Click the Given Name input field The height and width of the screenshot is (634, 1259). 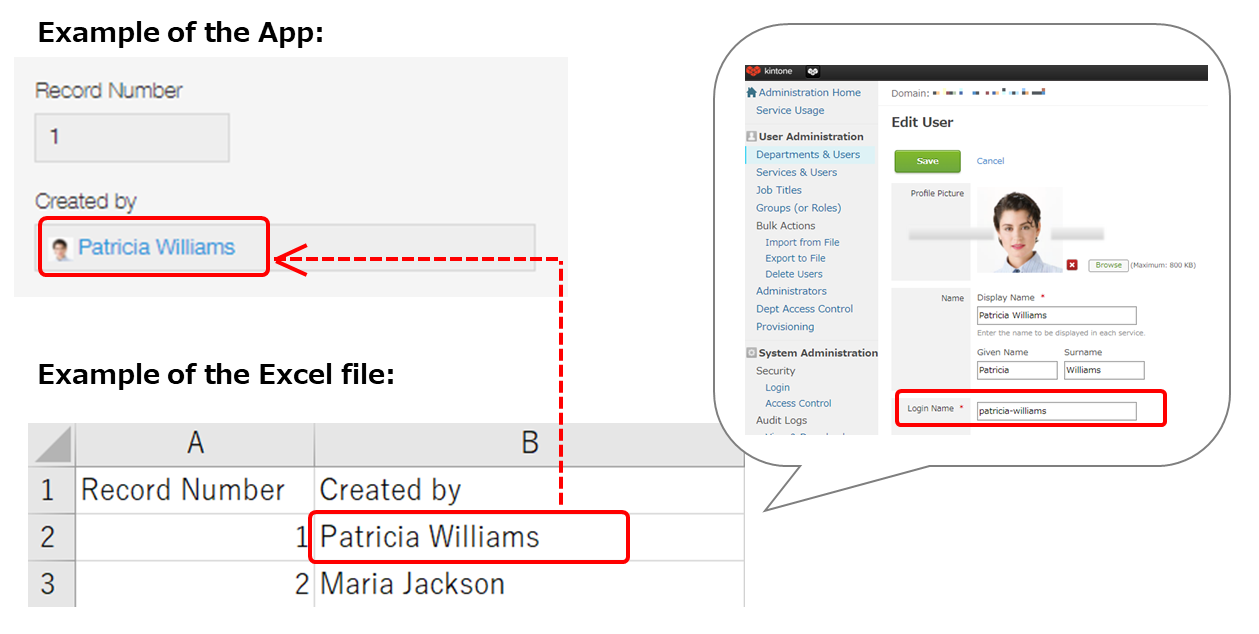(x=1016, y=370)
